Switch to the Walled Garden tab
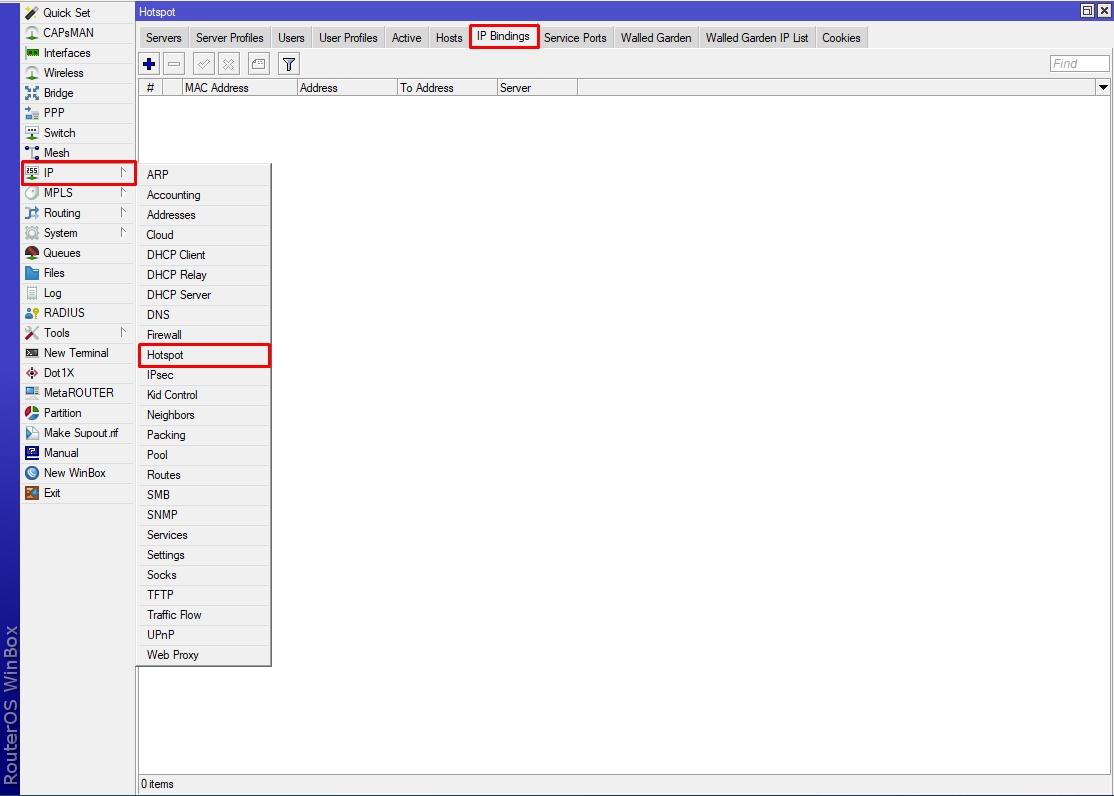 coord(656,38)
